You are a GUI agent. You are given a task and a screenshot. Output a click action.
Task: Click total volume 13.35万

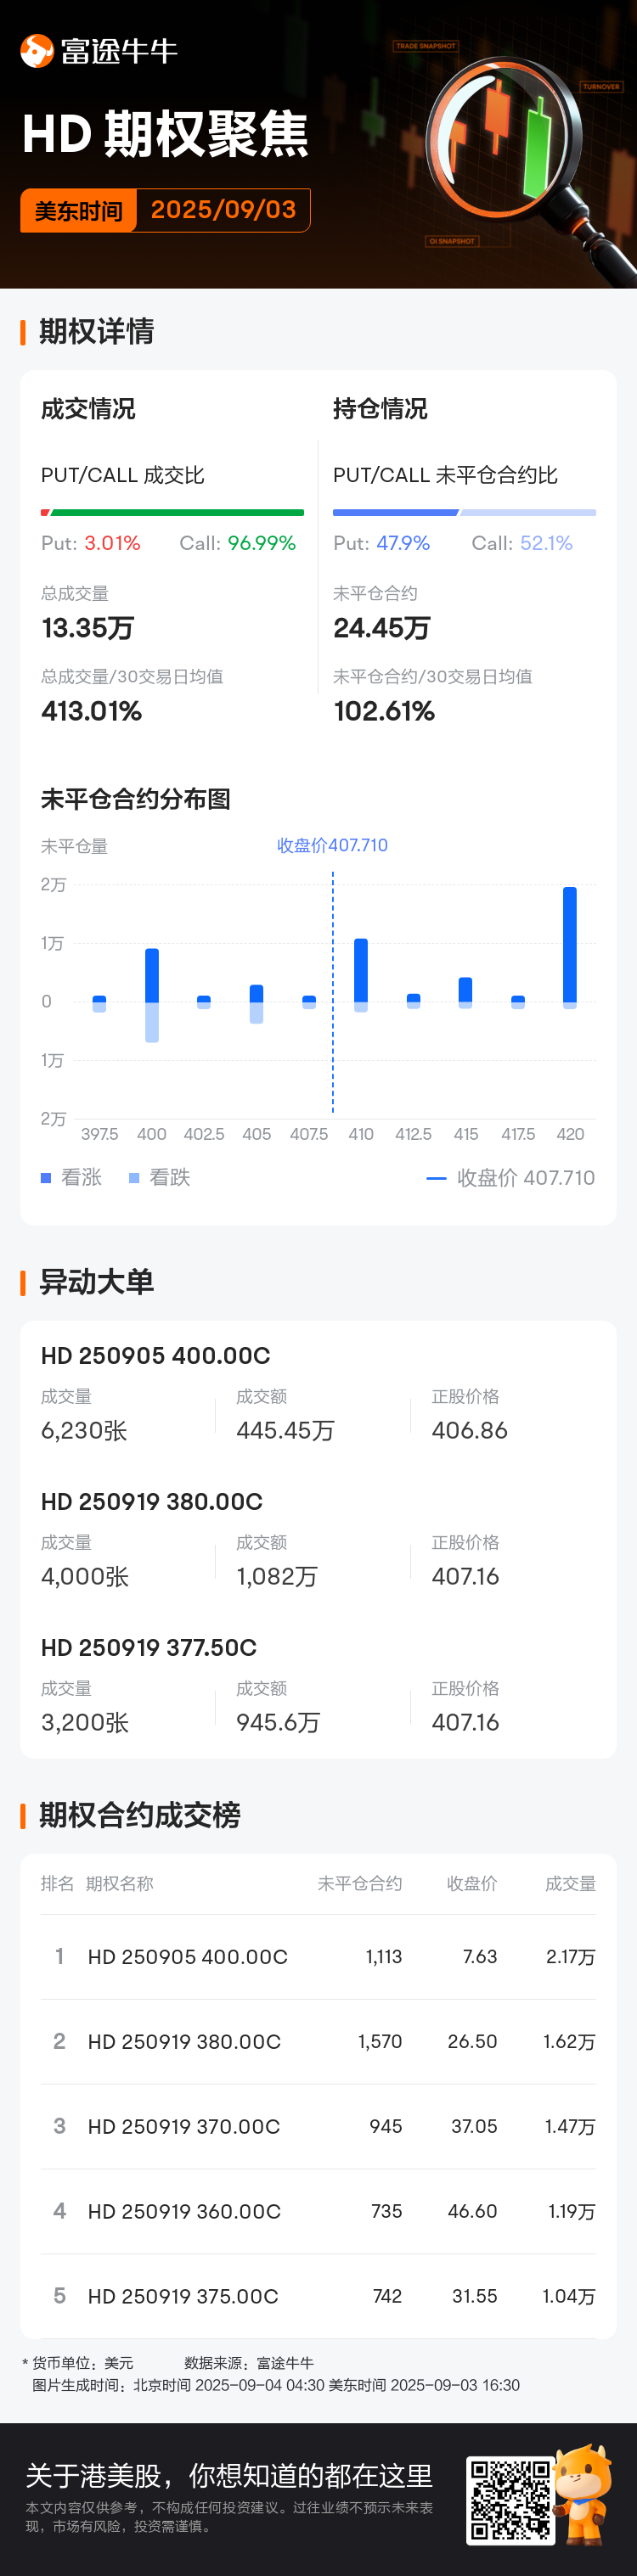[x=88, y=628]
